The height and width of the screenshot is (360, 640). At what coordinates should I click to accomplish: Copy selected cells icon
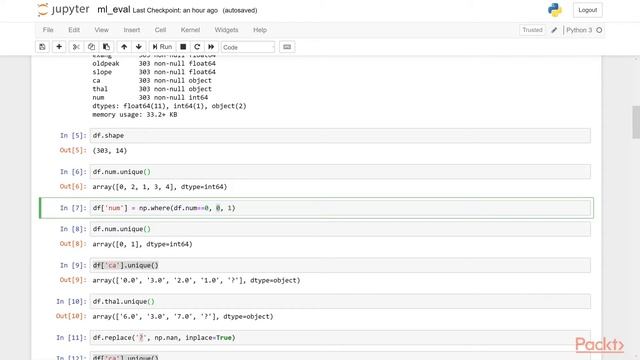(91, 47)
